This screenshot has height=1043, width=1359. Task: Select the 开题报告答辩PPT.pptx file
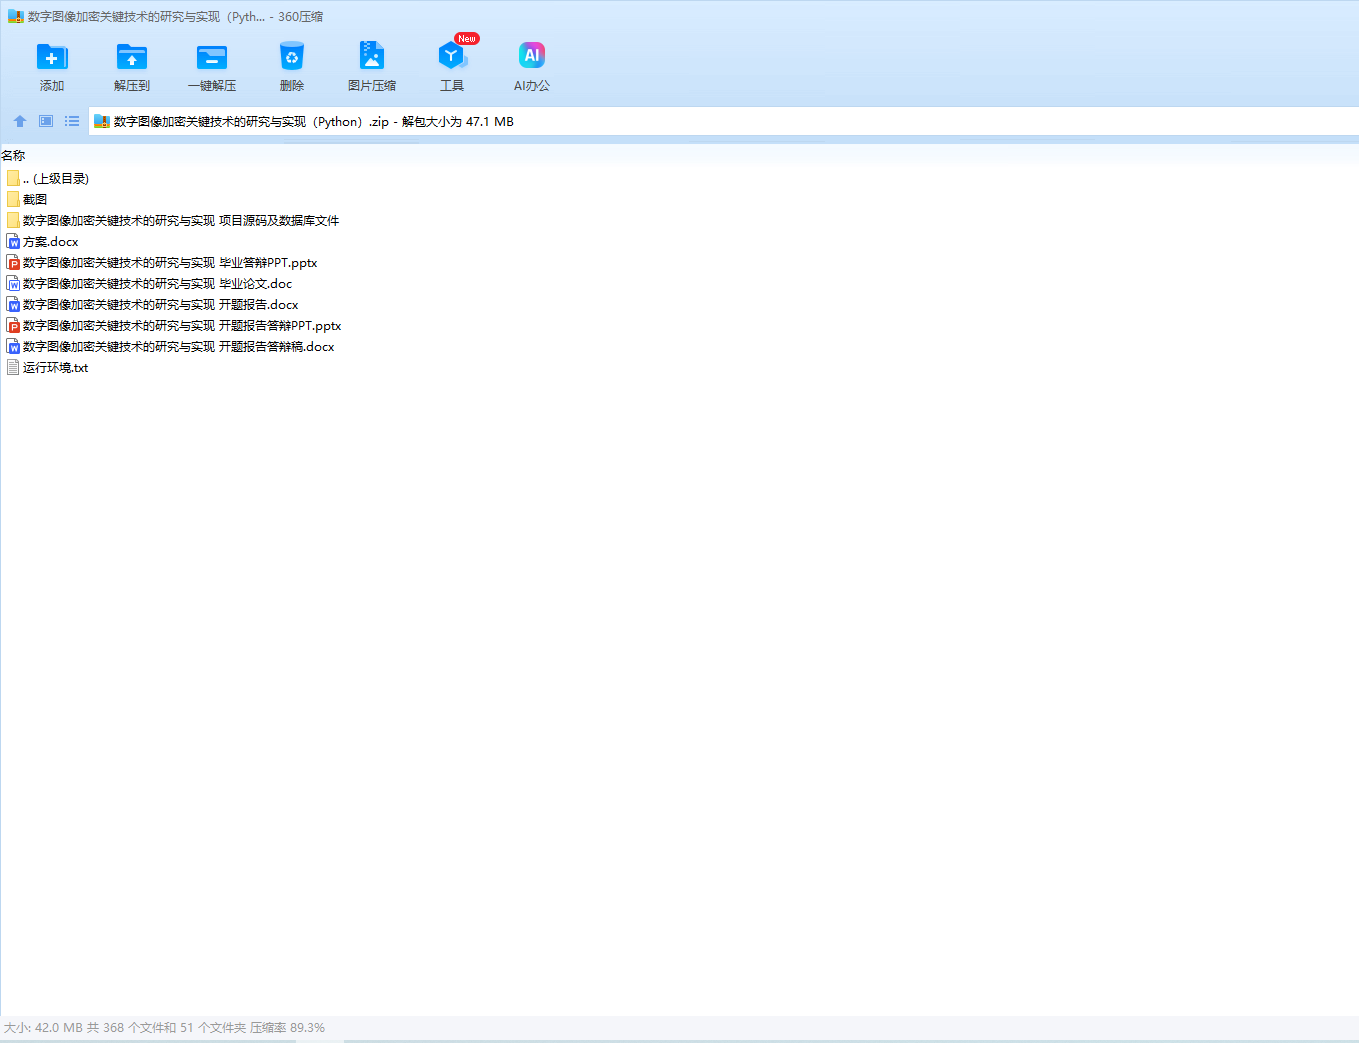click(174, 326)
